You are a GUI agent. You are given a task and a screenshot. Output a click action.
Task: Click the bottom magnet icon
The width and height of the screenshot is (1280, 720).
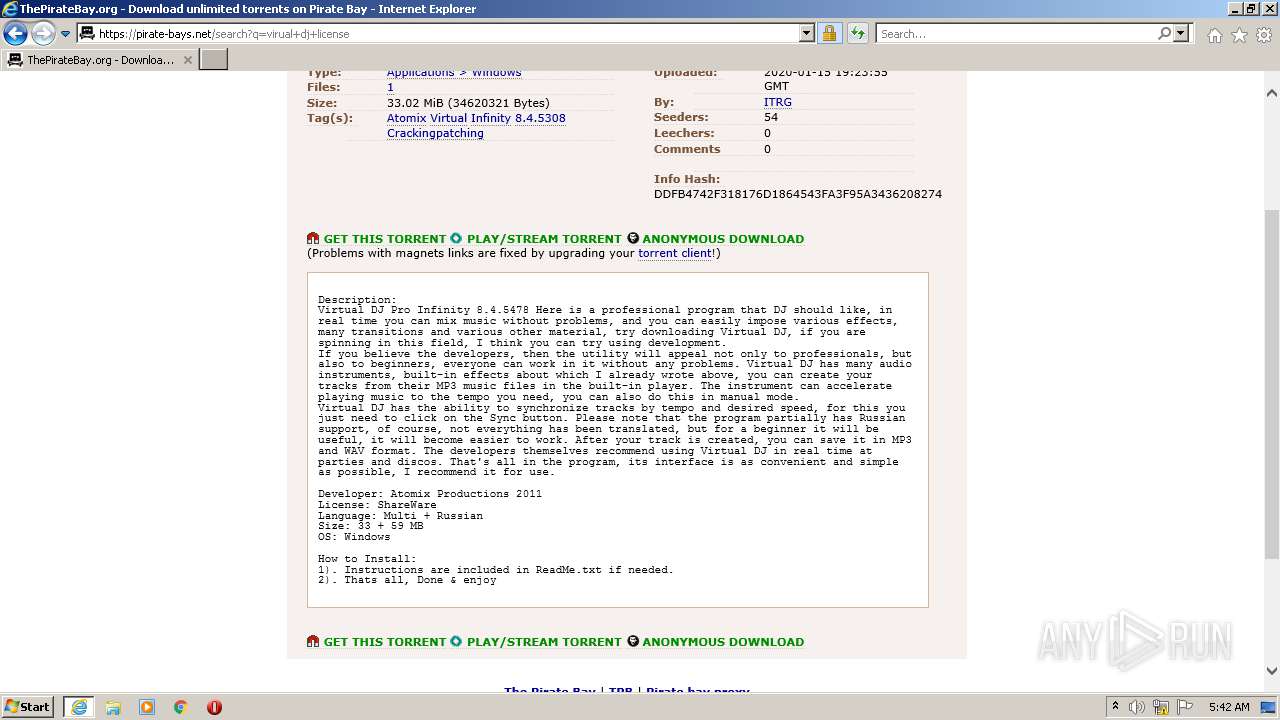click(313, 642)
